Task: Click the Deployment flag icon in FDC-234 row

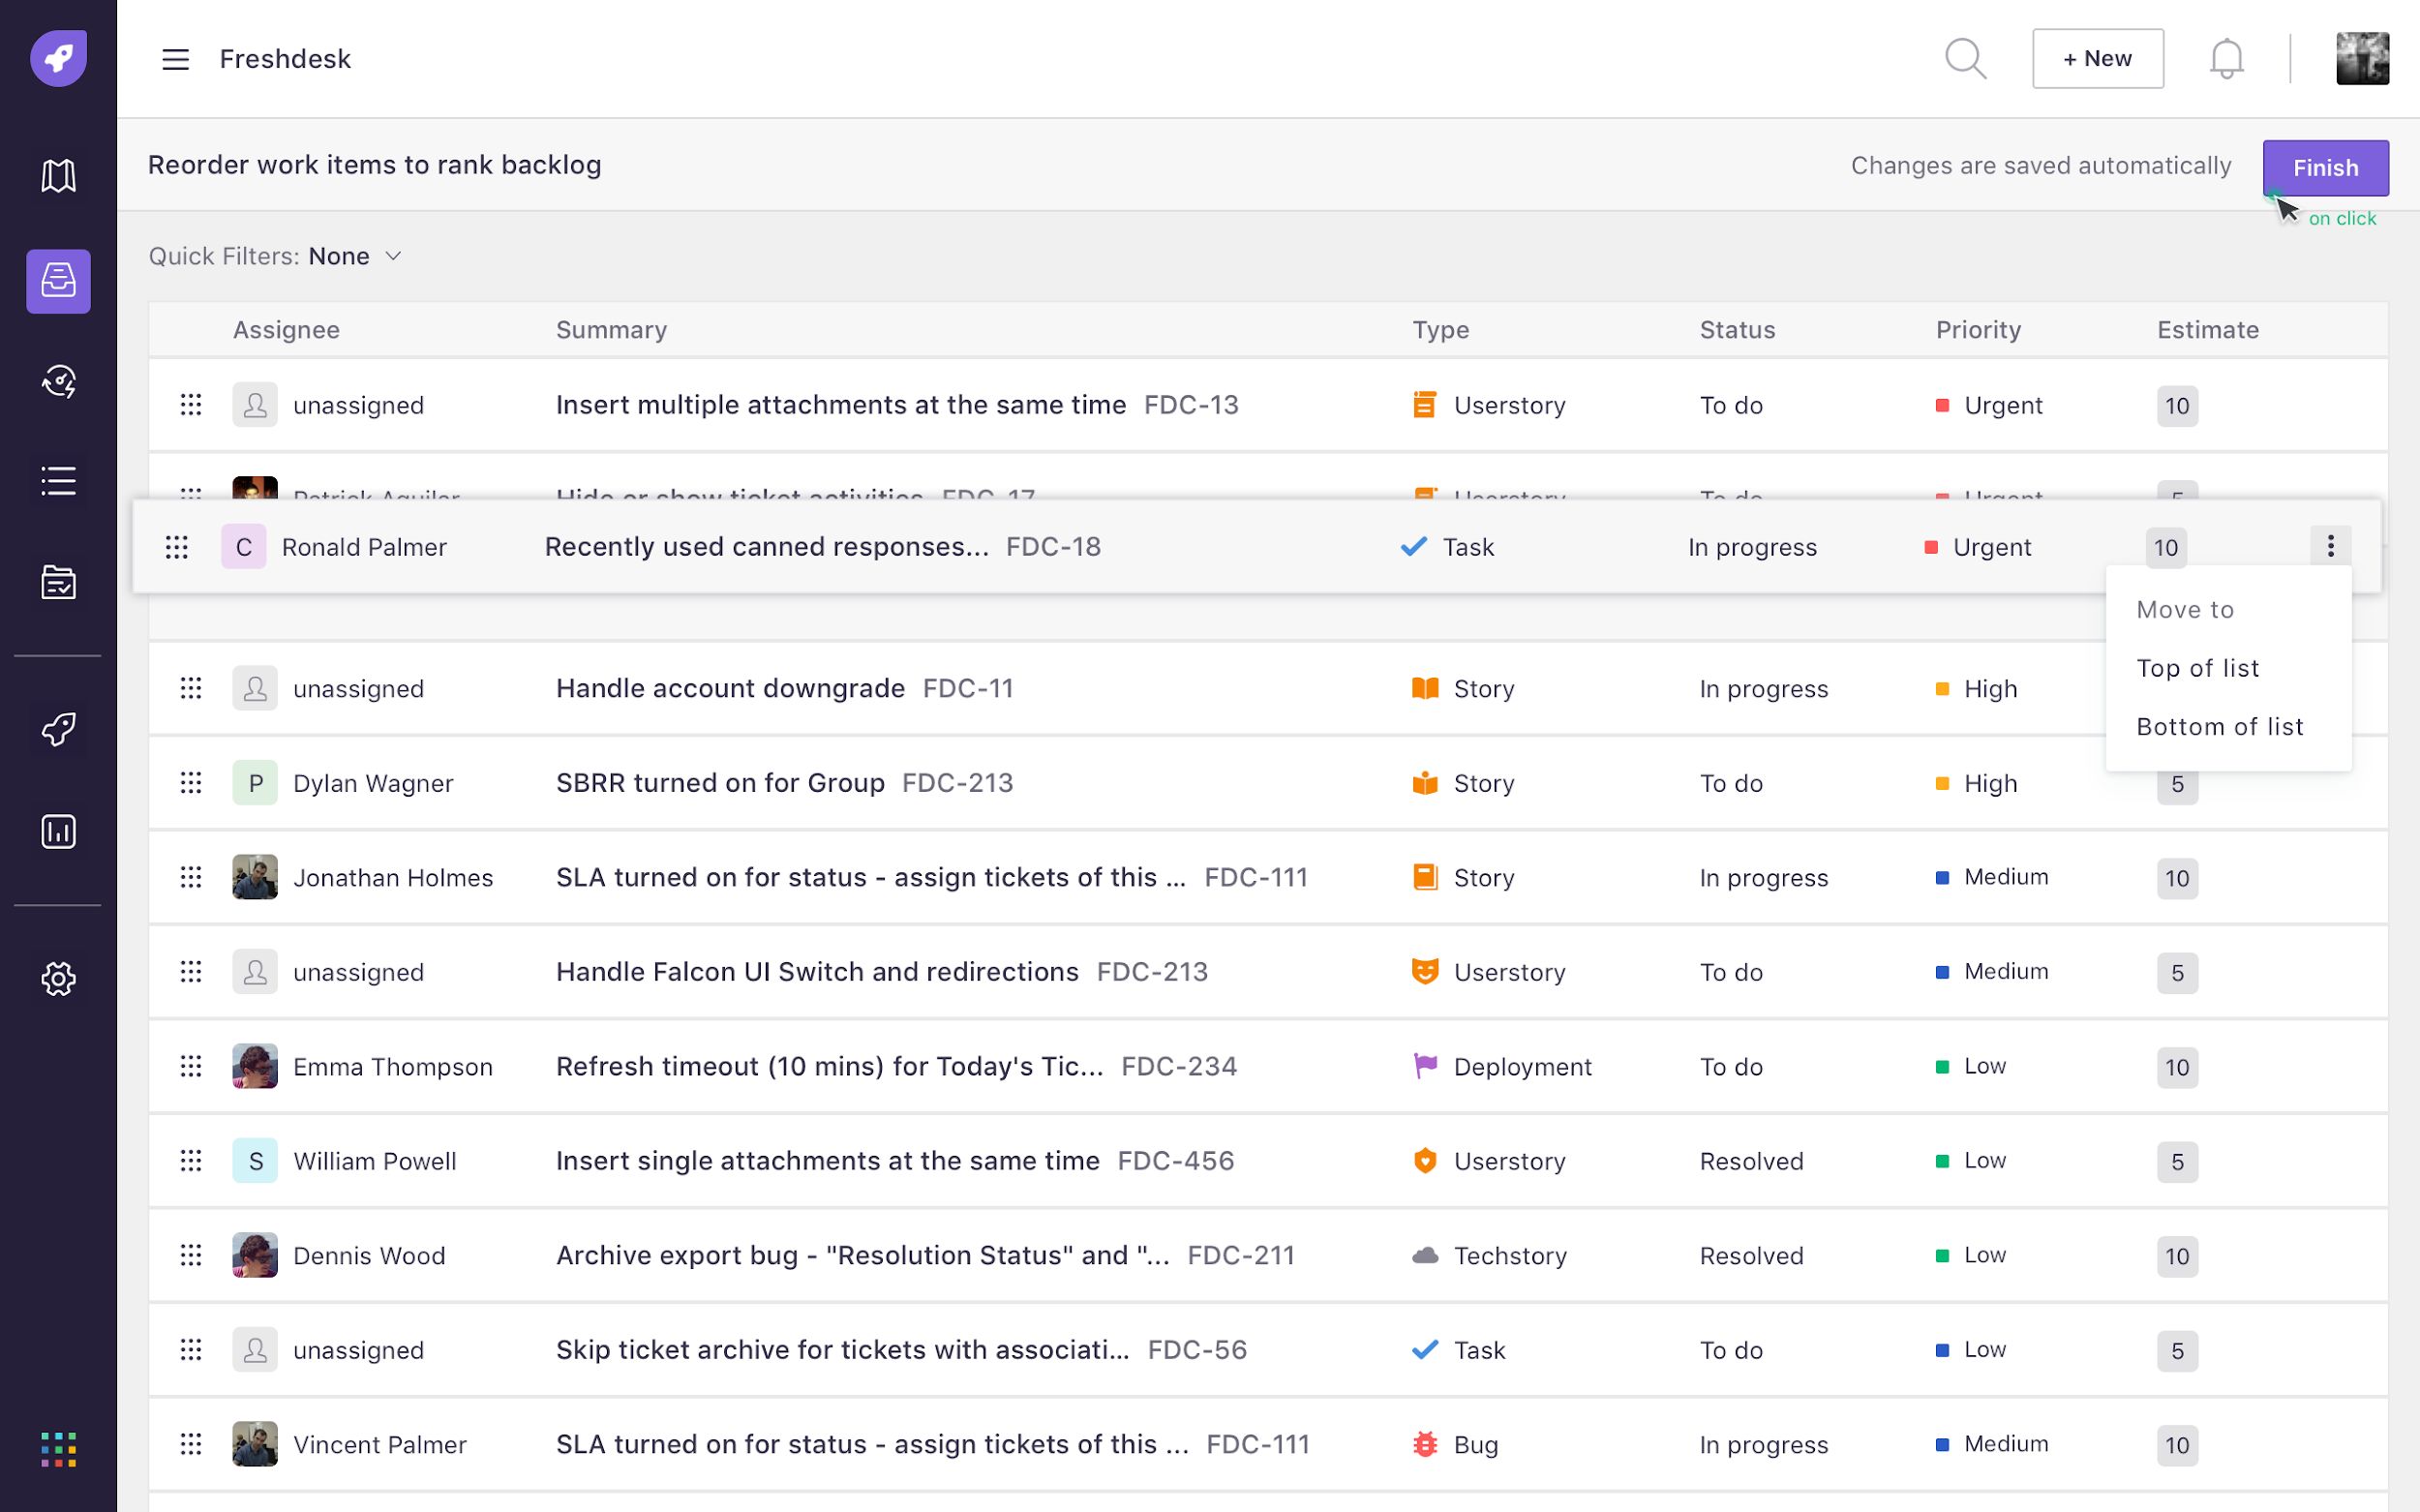Action: point(1425,1066)
